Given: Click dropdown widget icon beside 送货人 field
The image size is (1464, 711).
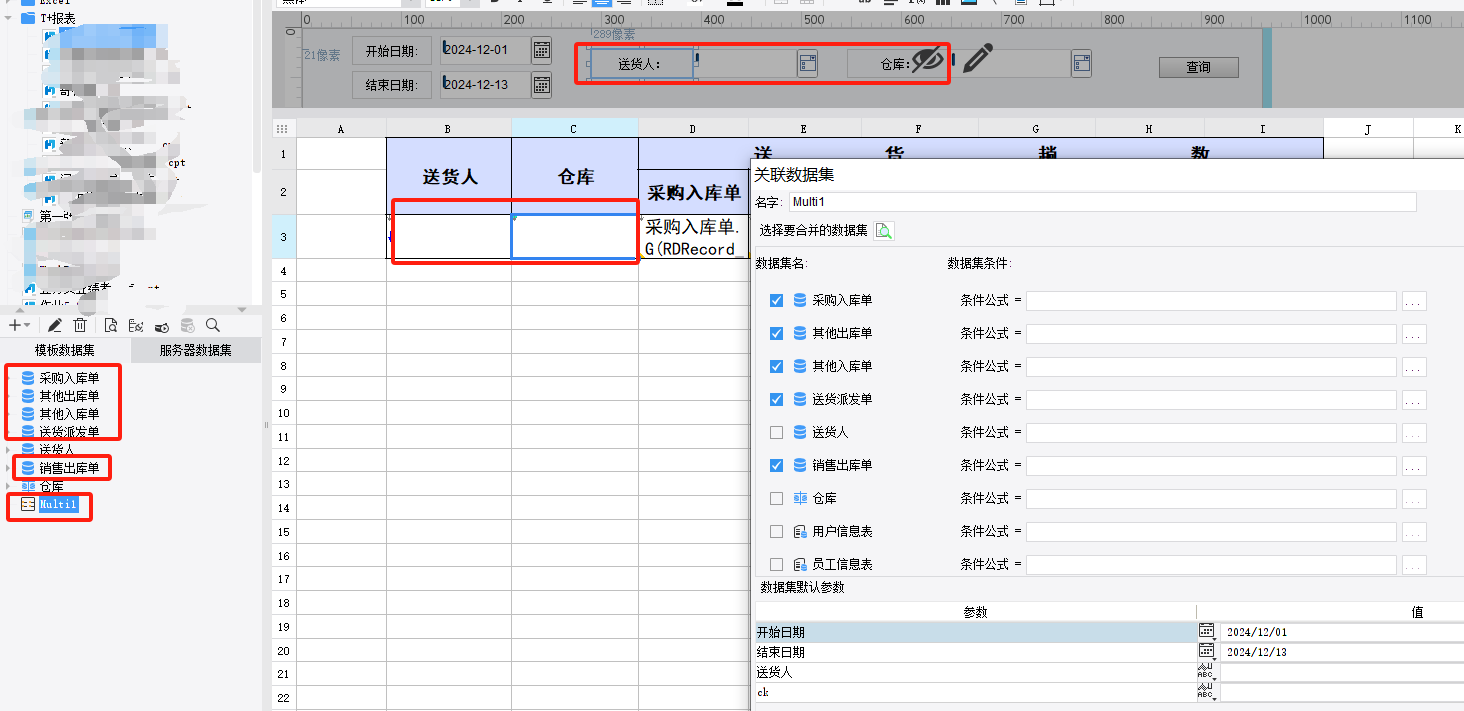Looking at the screenshot, I should click(x=808, y=64).
